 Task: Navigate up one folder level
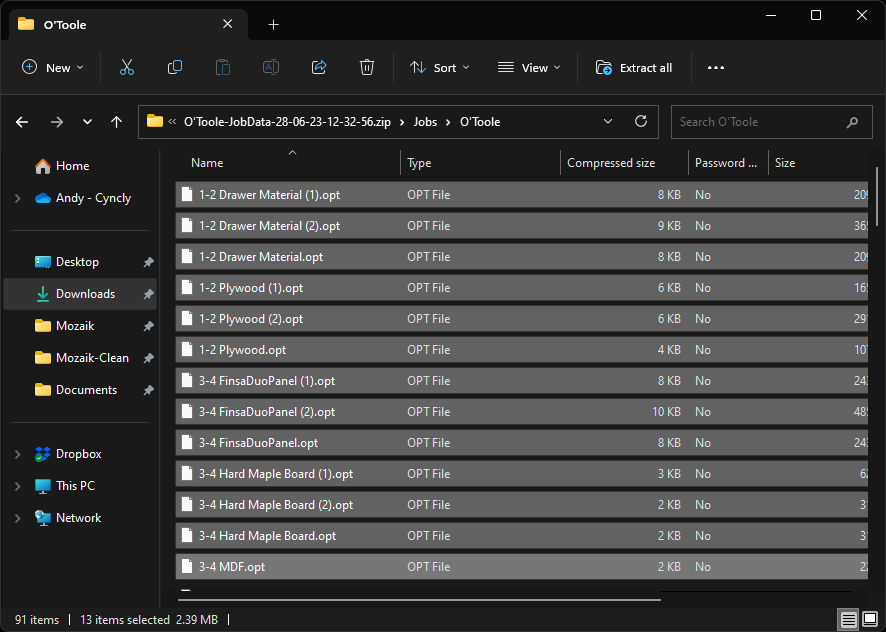pyautogui.click(x=117, y=122)
